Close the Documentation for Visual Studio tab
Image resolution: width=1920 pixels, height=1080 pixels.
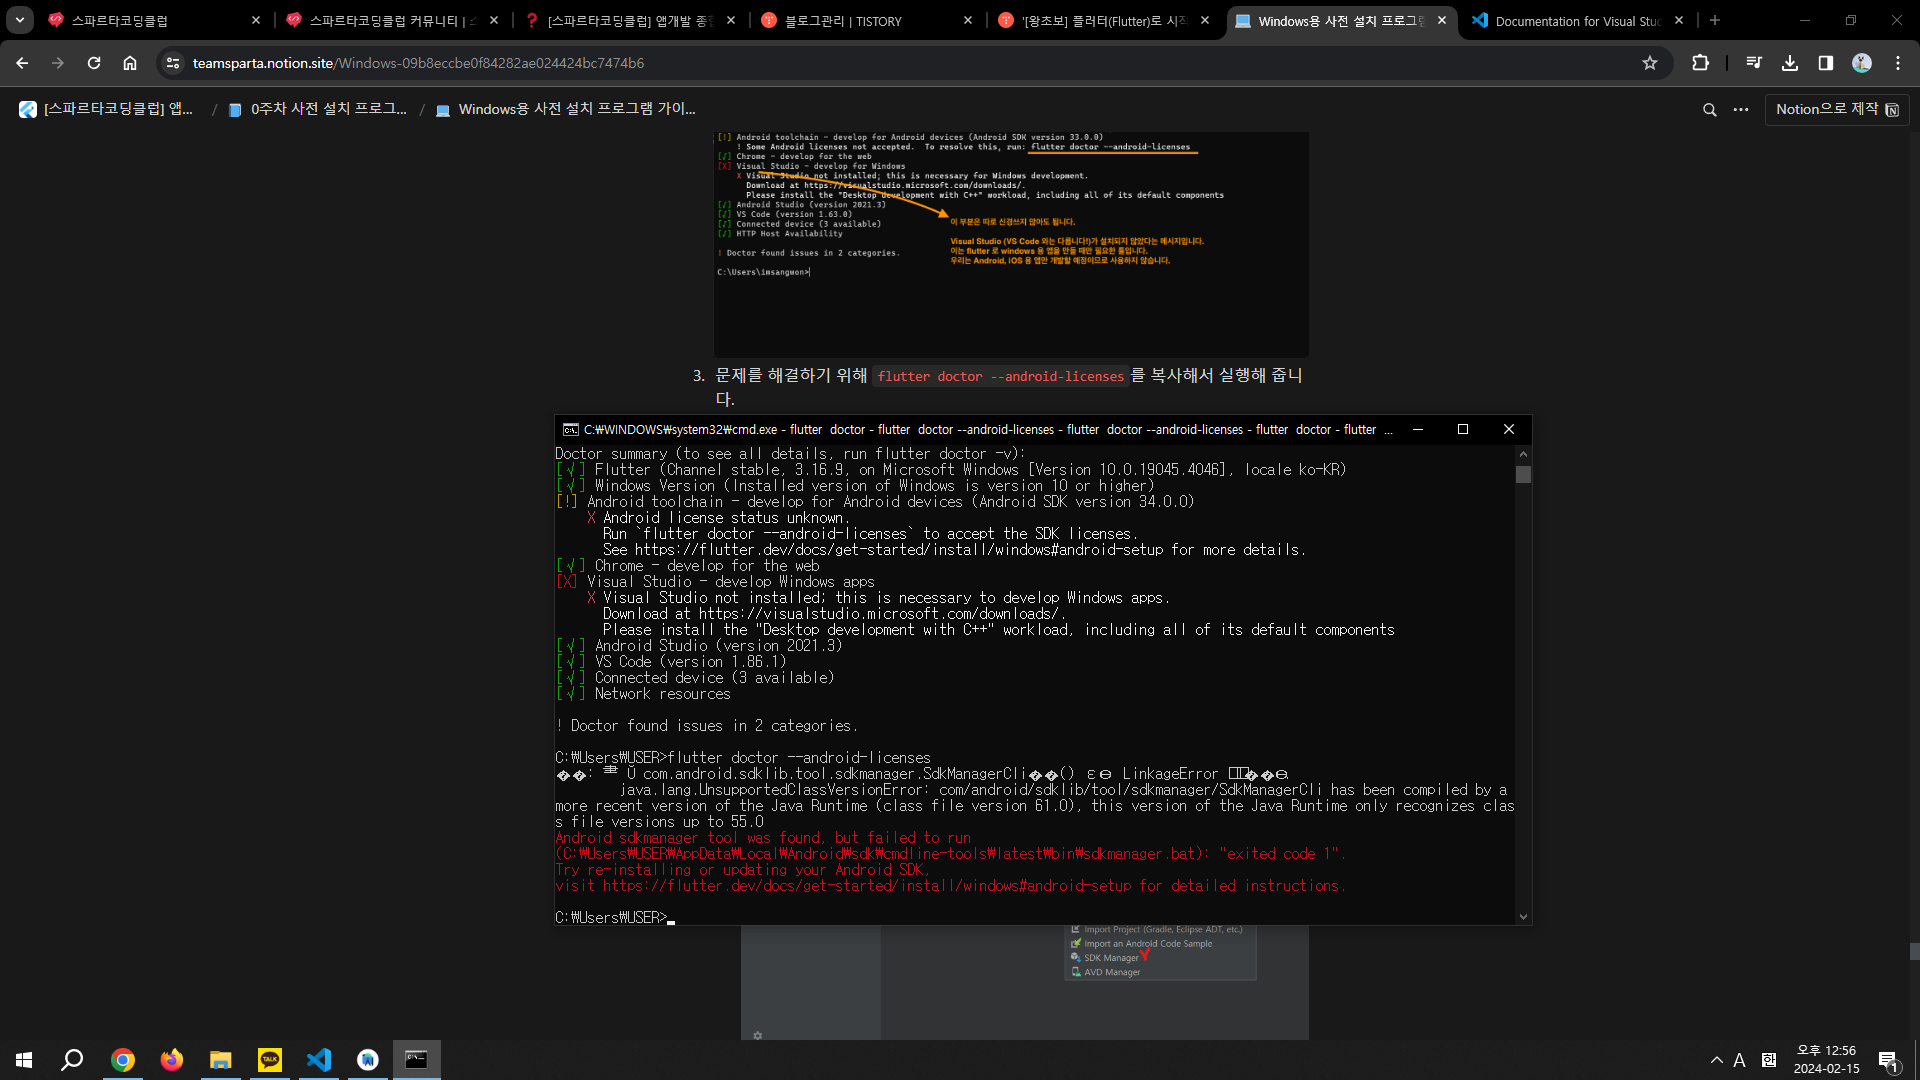tap(1679, 20)
